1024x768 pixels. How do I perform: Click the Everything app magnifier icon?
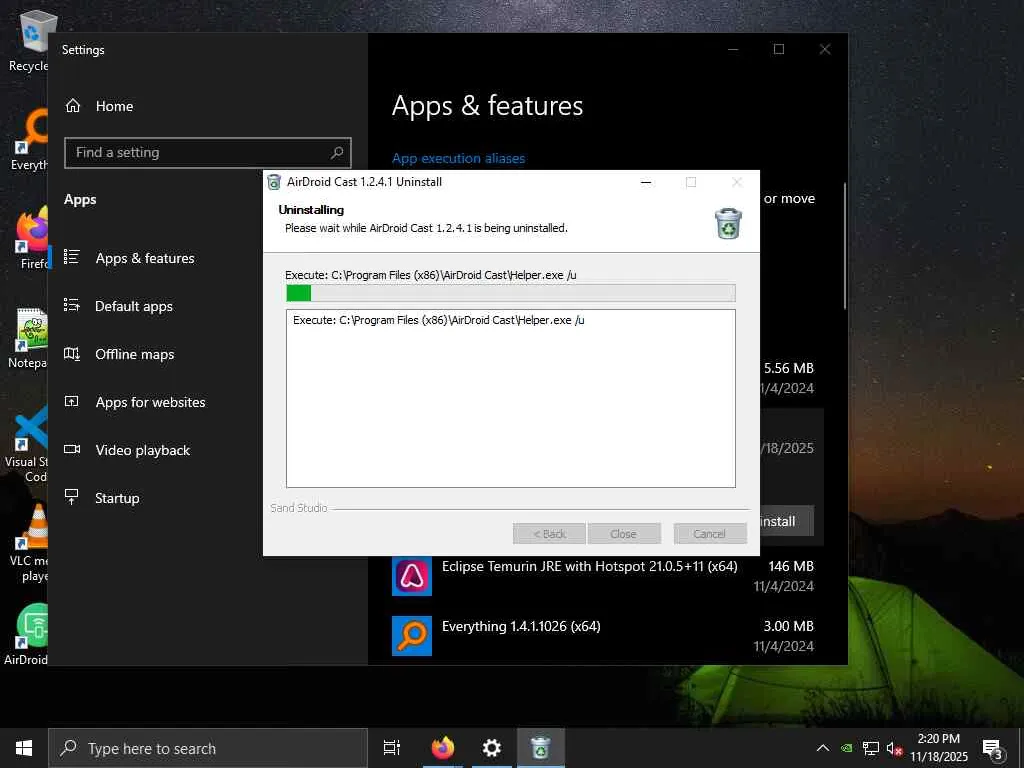click(412, 635)
